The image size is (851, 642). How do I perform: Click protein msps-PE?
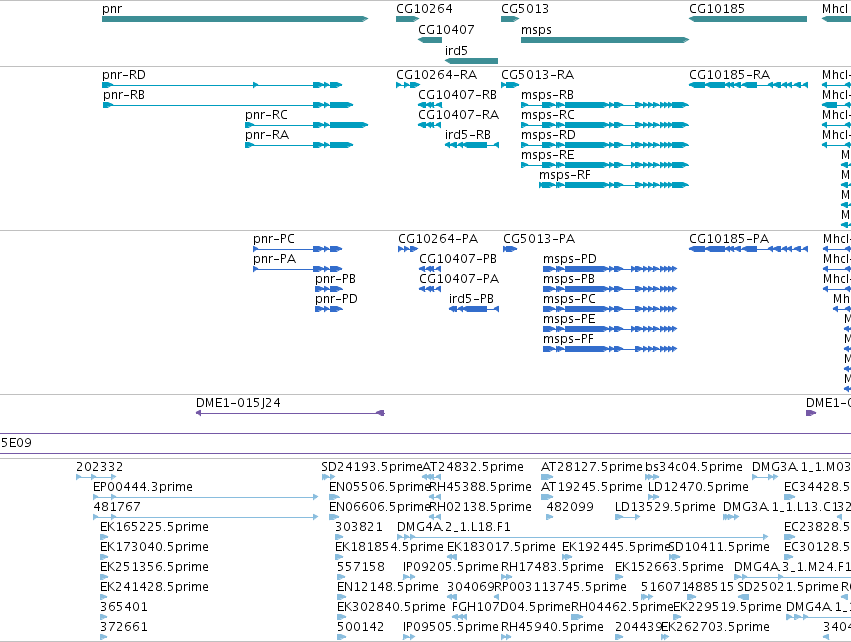pos(610,329)
